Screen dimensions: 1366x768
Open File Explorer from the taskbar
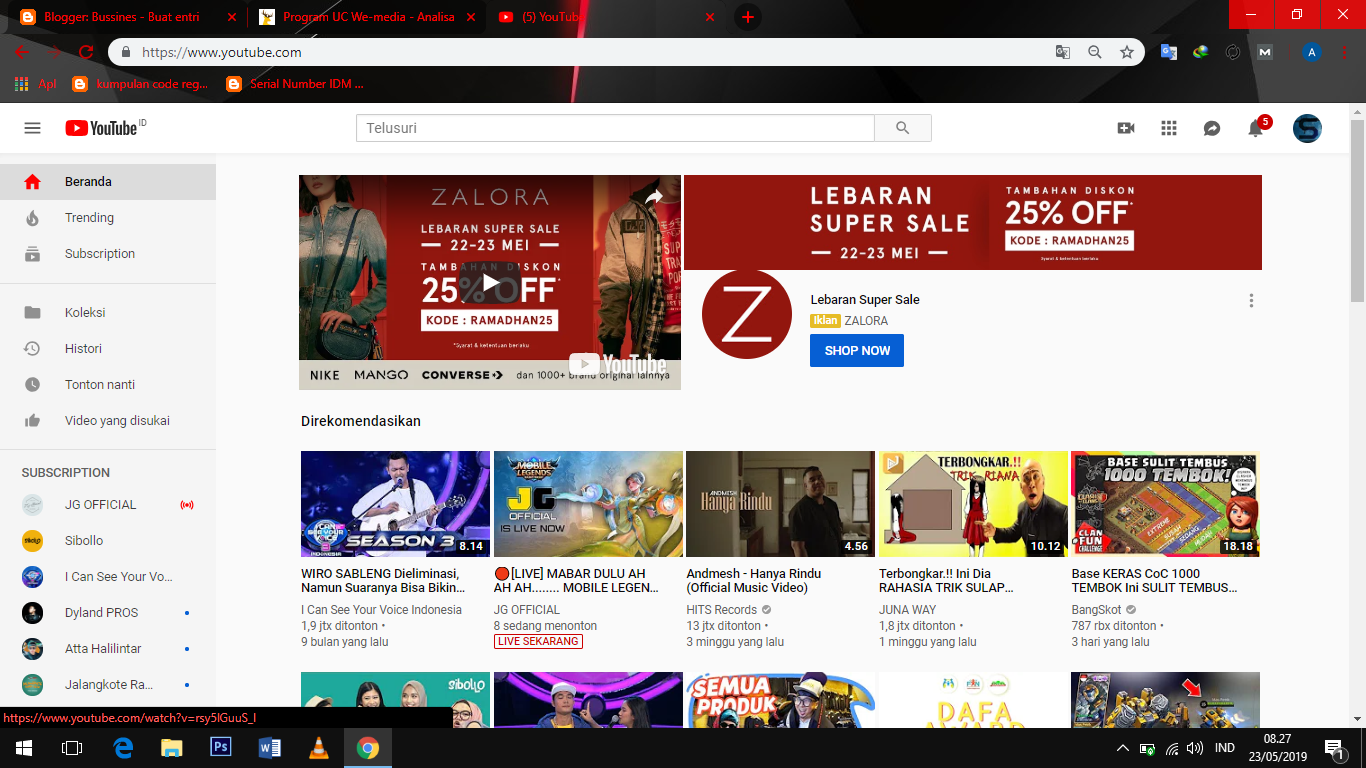172,748
